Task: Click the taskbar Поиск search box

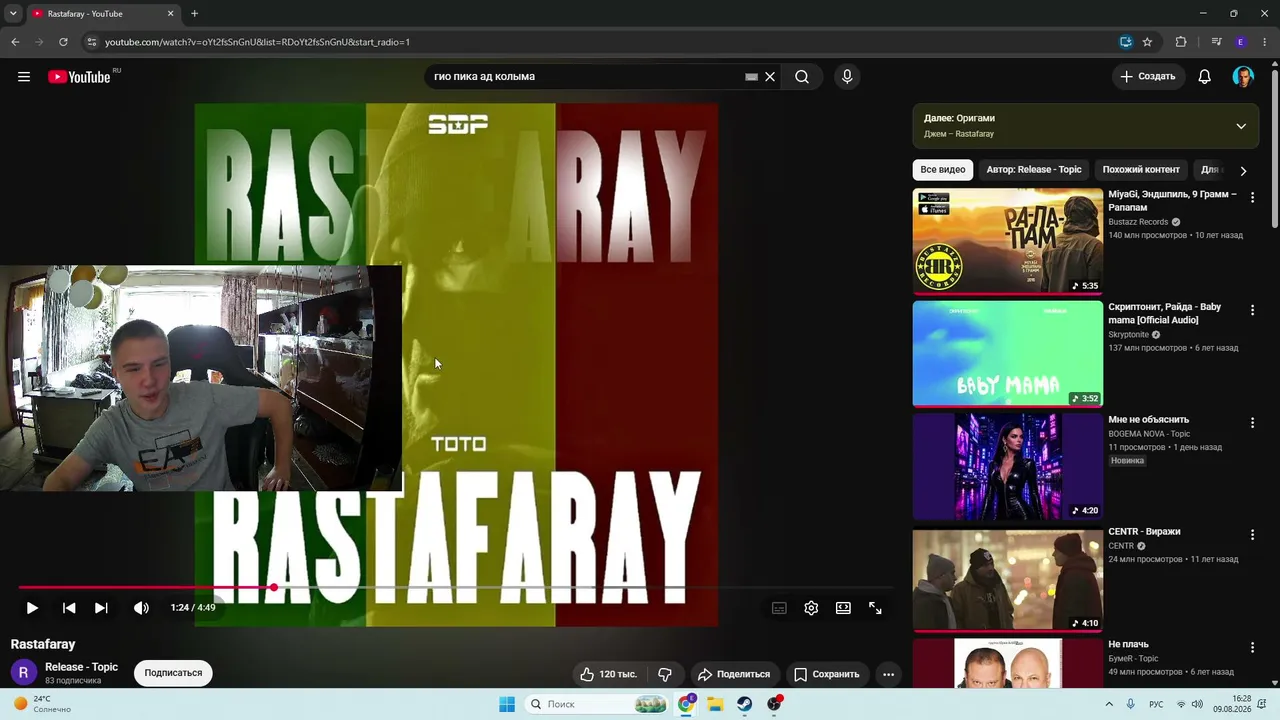Action: point(597,704)
